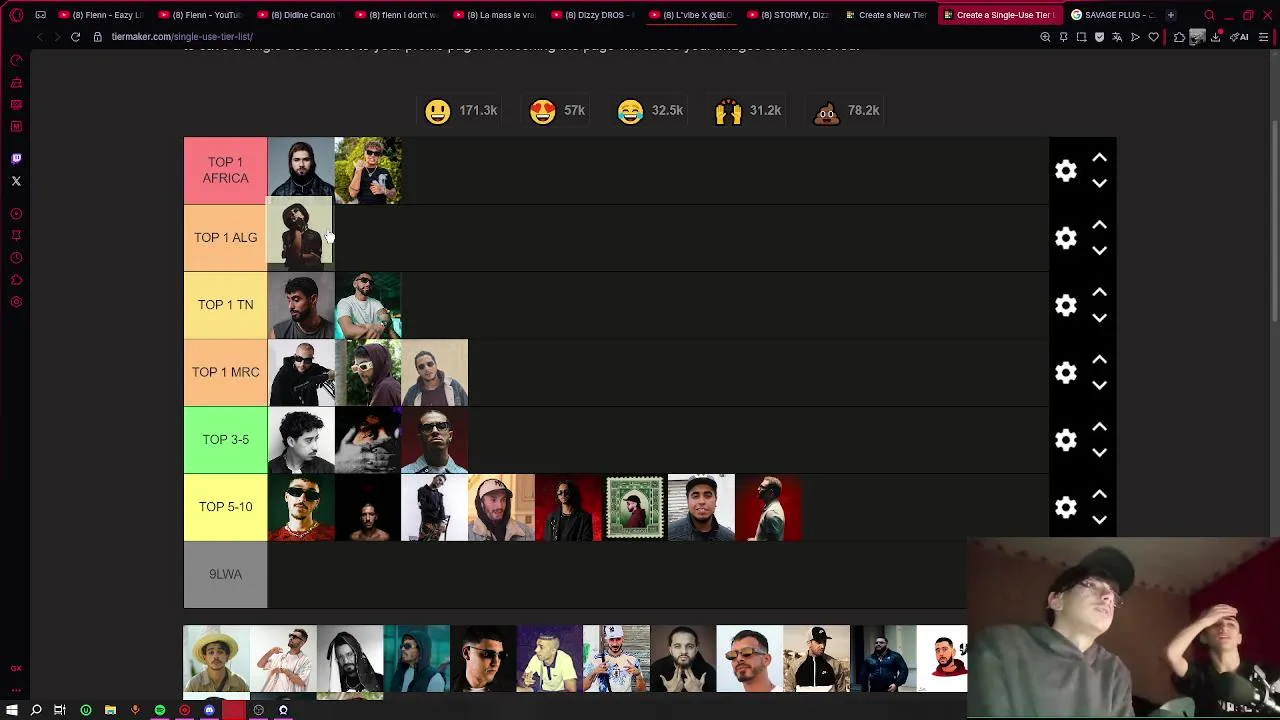Image resolution: width=1280 pixels, height=720 pixels.
Task: Click the TOP 5-10 tier label
Action: (x=225, y=507)
